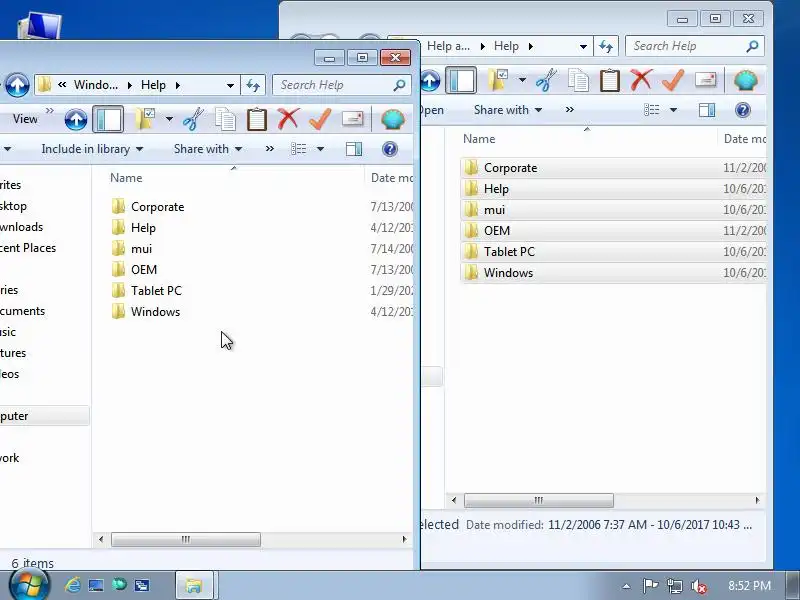Click Up arrow in back window toolbar

(430, 80)
